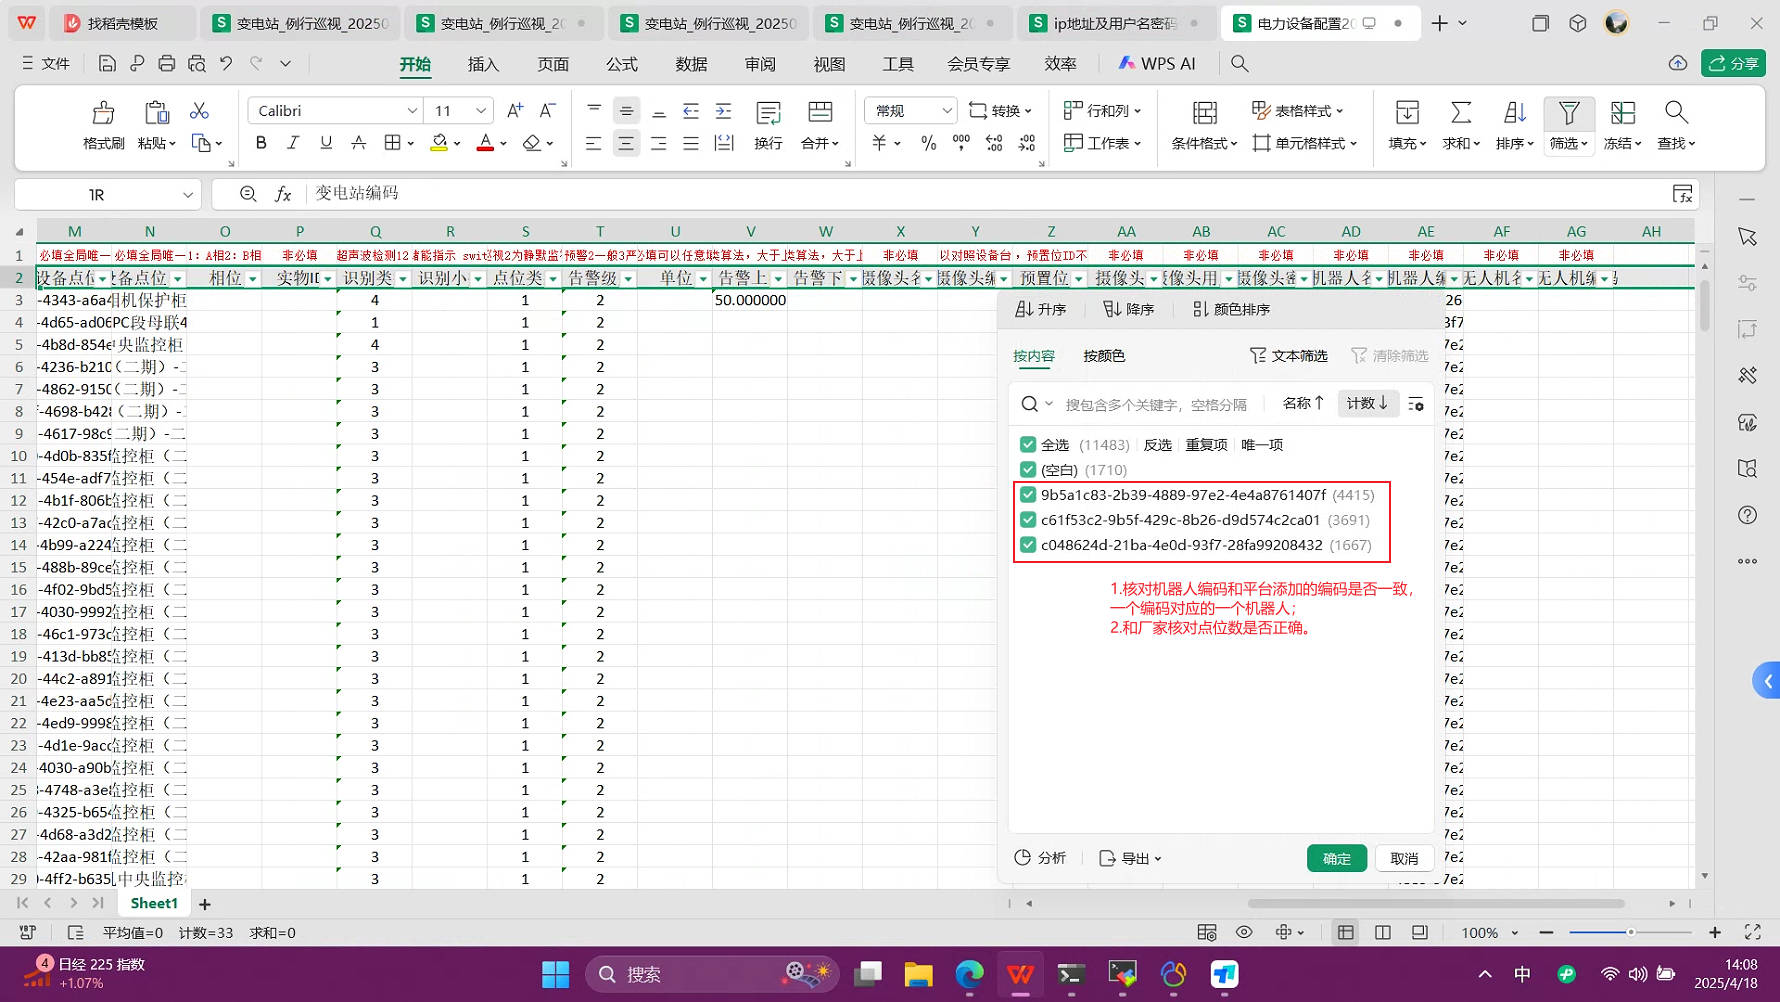Click the Undo arrow icon

226,64
